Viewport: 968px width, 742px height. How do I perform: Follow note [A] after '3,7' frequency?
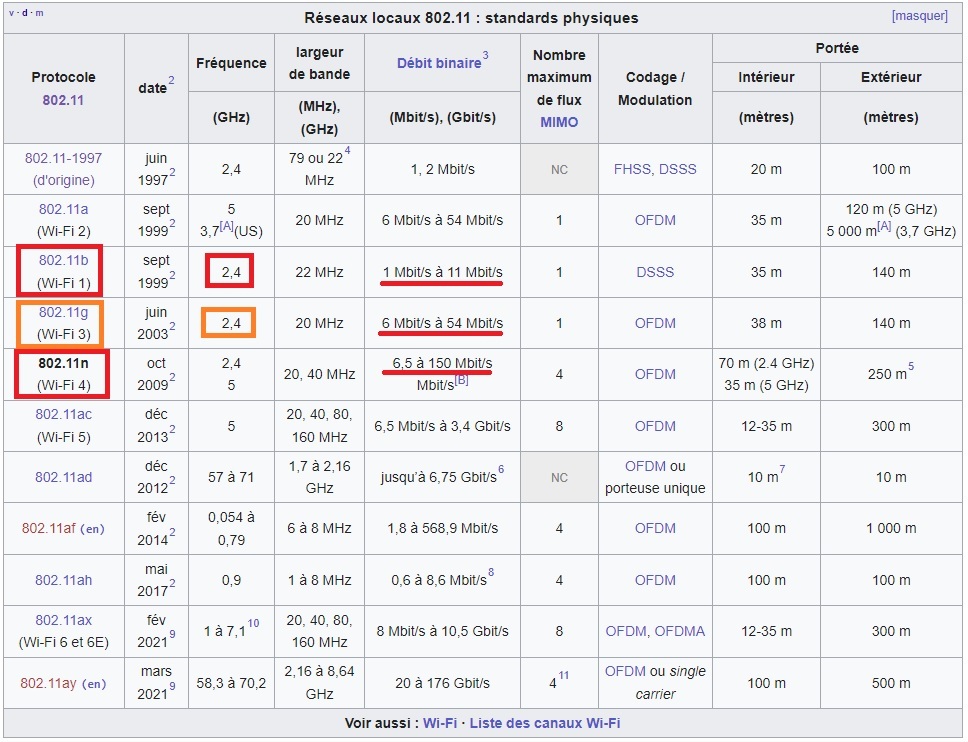[x=227, y=227]
